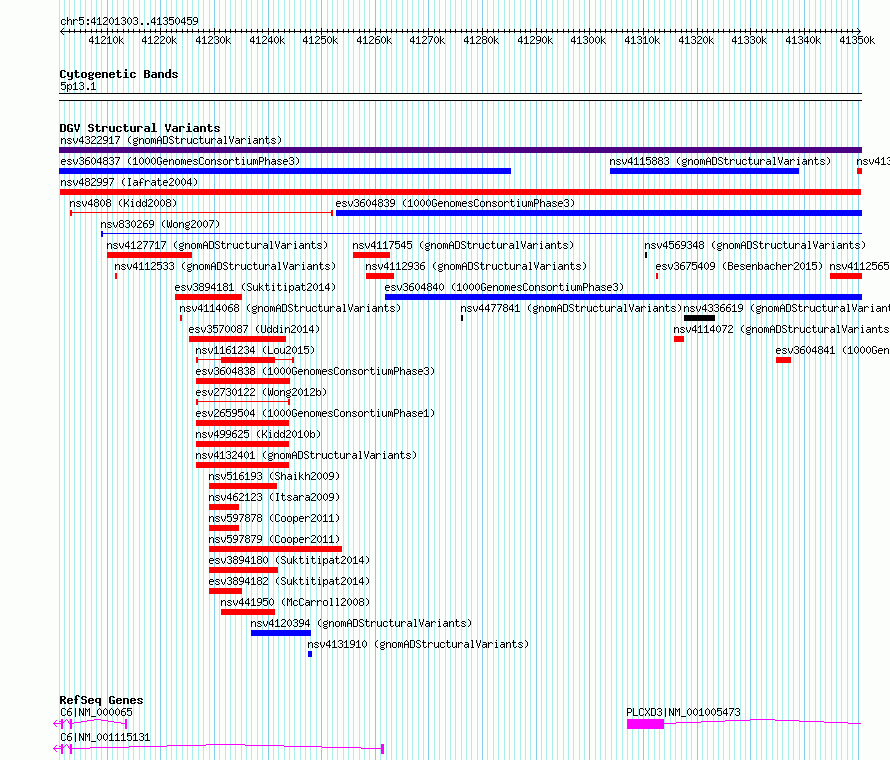Open the nsv4131910 variant label
Screen dimensions: 890x760
pyautogui.click(x=418, y=644)
